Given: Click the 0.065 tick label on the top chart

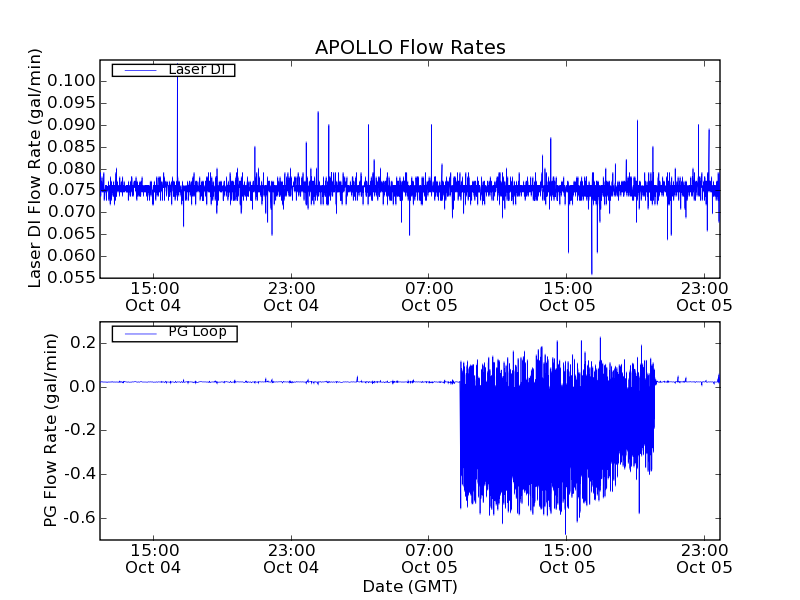Looking at the screenshot, I should tap(71, 234).
